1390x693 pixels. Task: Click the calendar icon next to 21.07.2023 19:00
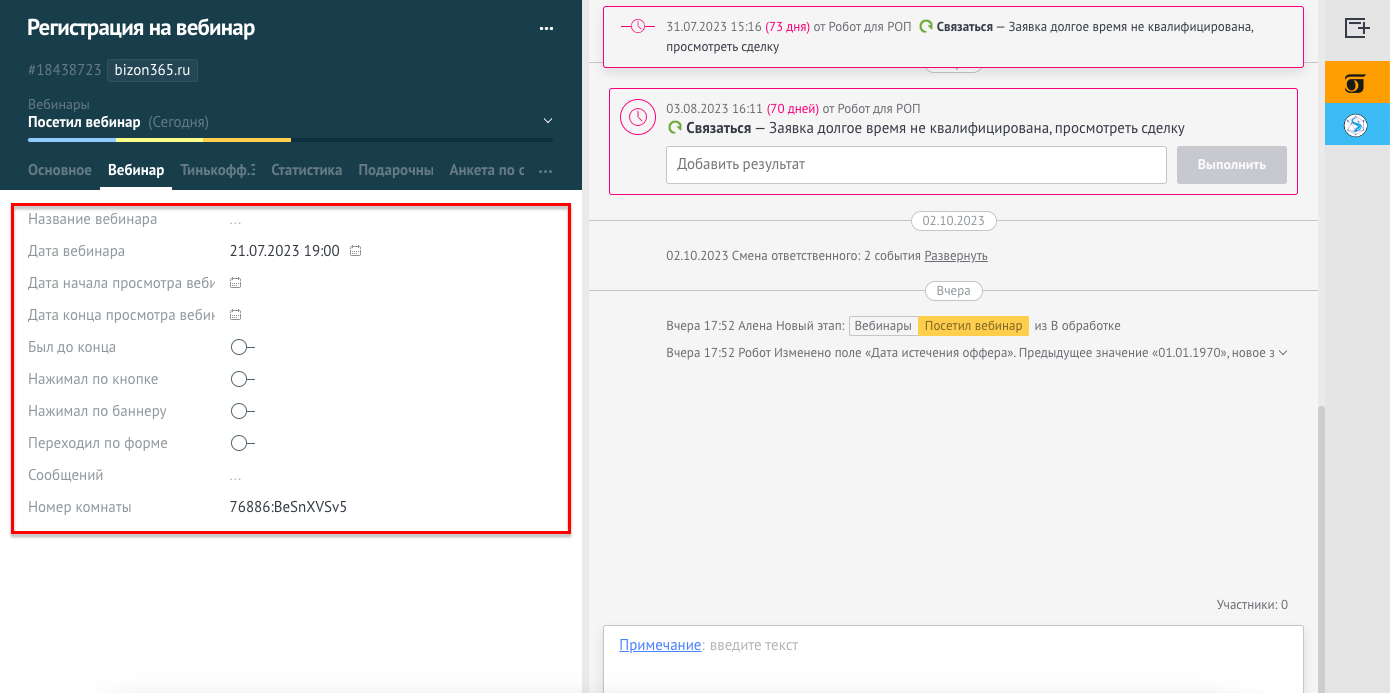point(355,251)
